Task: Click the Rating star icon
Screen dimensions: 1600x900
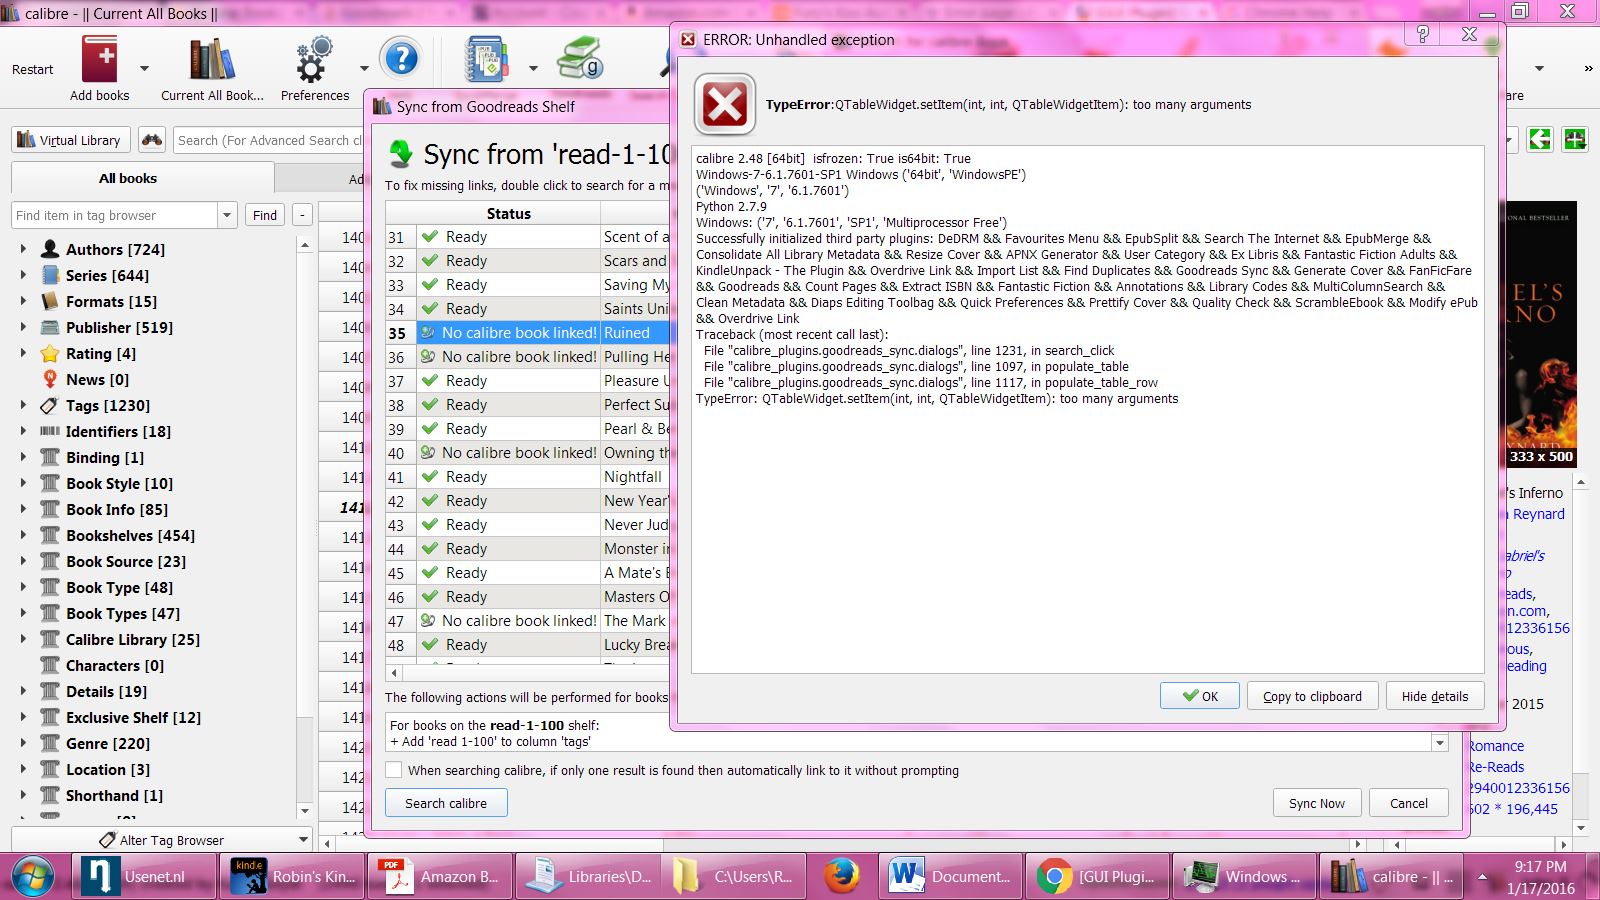Action: (x=50, y=353)
